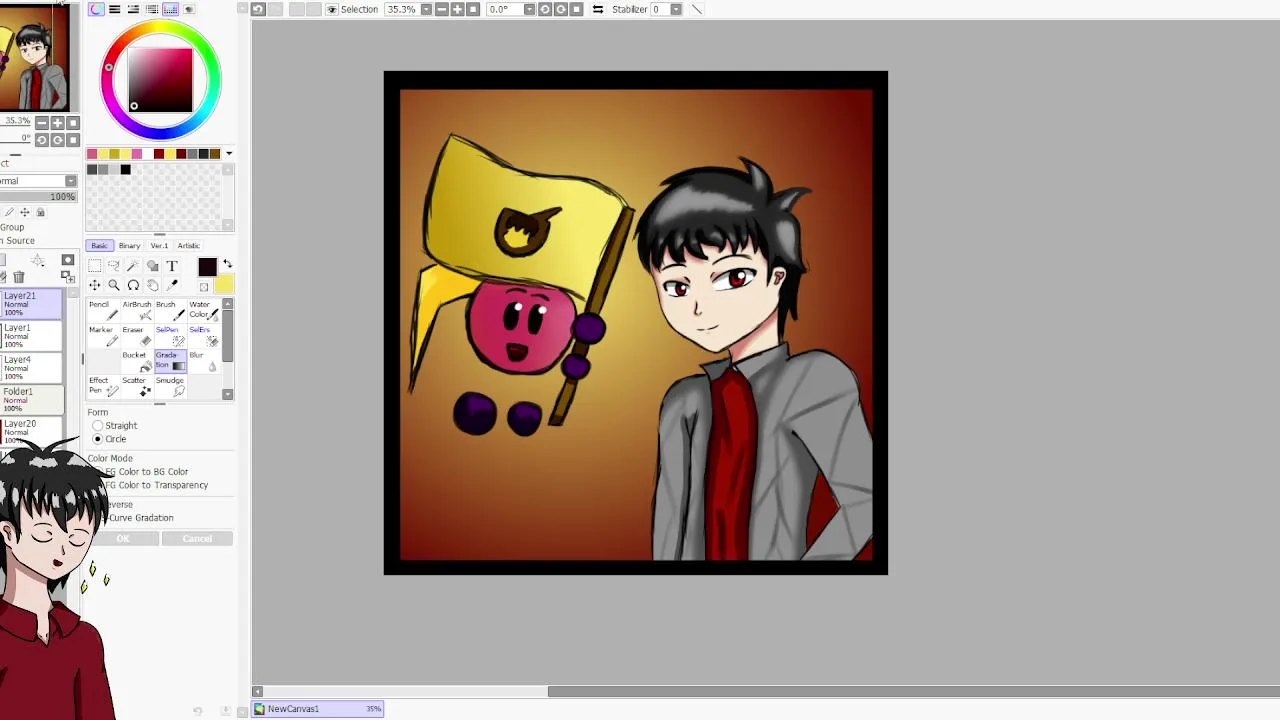Select the Marker tool
Screen dimensions: 1280x720
point(104,336)
